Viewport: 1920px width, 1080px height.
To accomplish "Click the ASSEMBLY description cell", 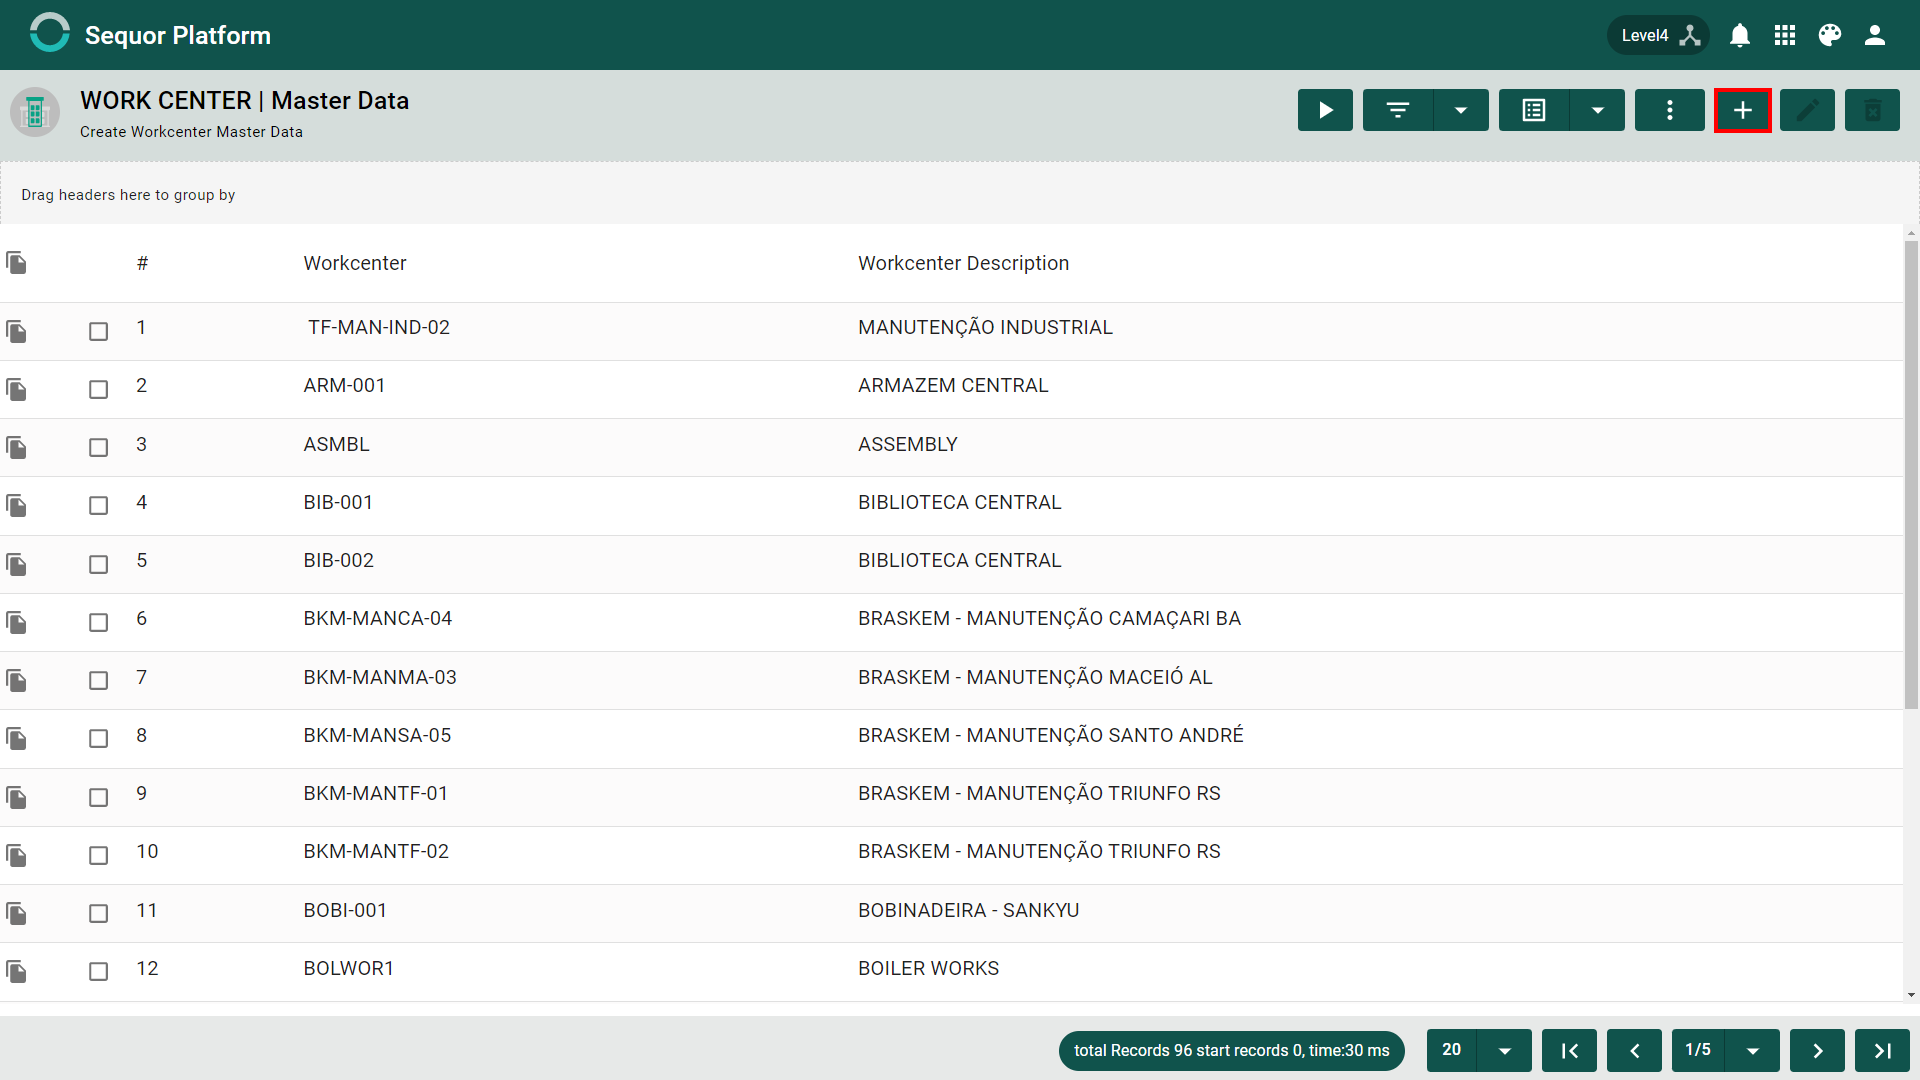I will [907, 444].
